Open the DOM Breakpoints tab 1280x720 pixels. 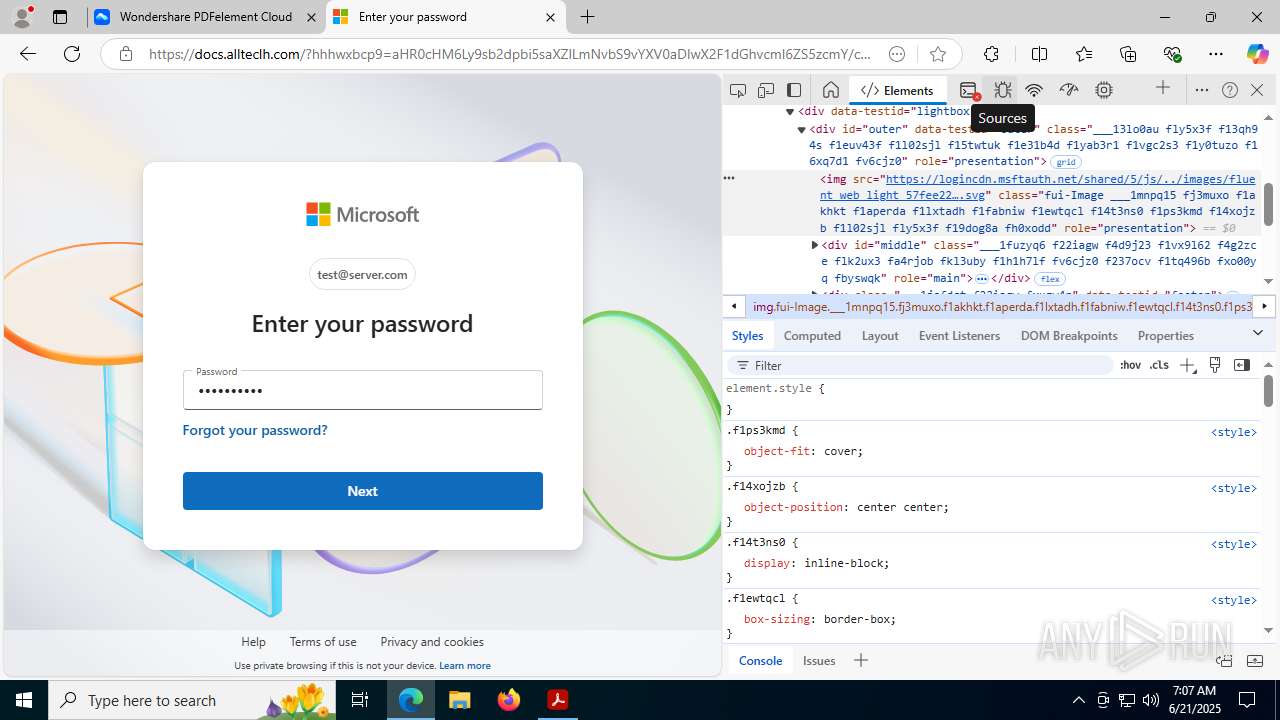(1069, 336)
